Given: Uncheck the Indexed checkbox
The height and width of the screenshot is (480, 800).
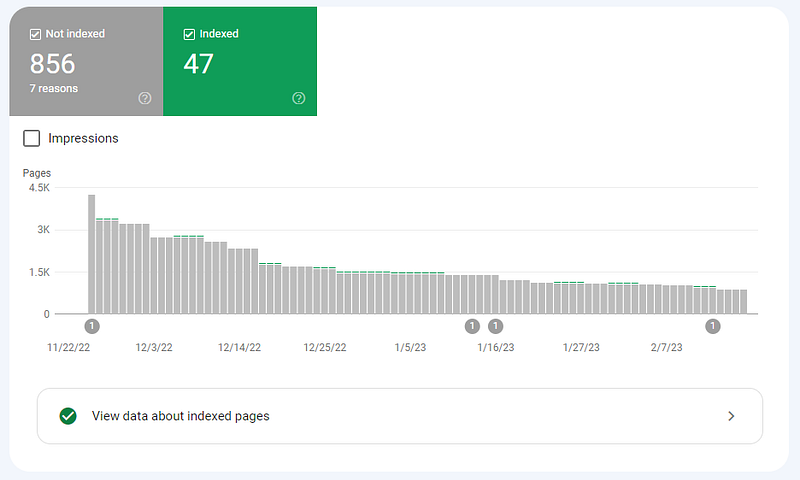Looking at the screenshot, I should click(x=189, y=34).
